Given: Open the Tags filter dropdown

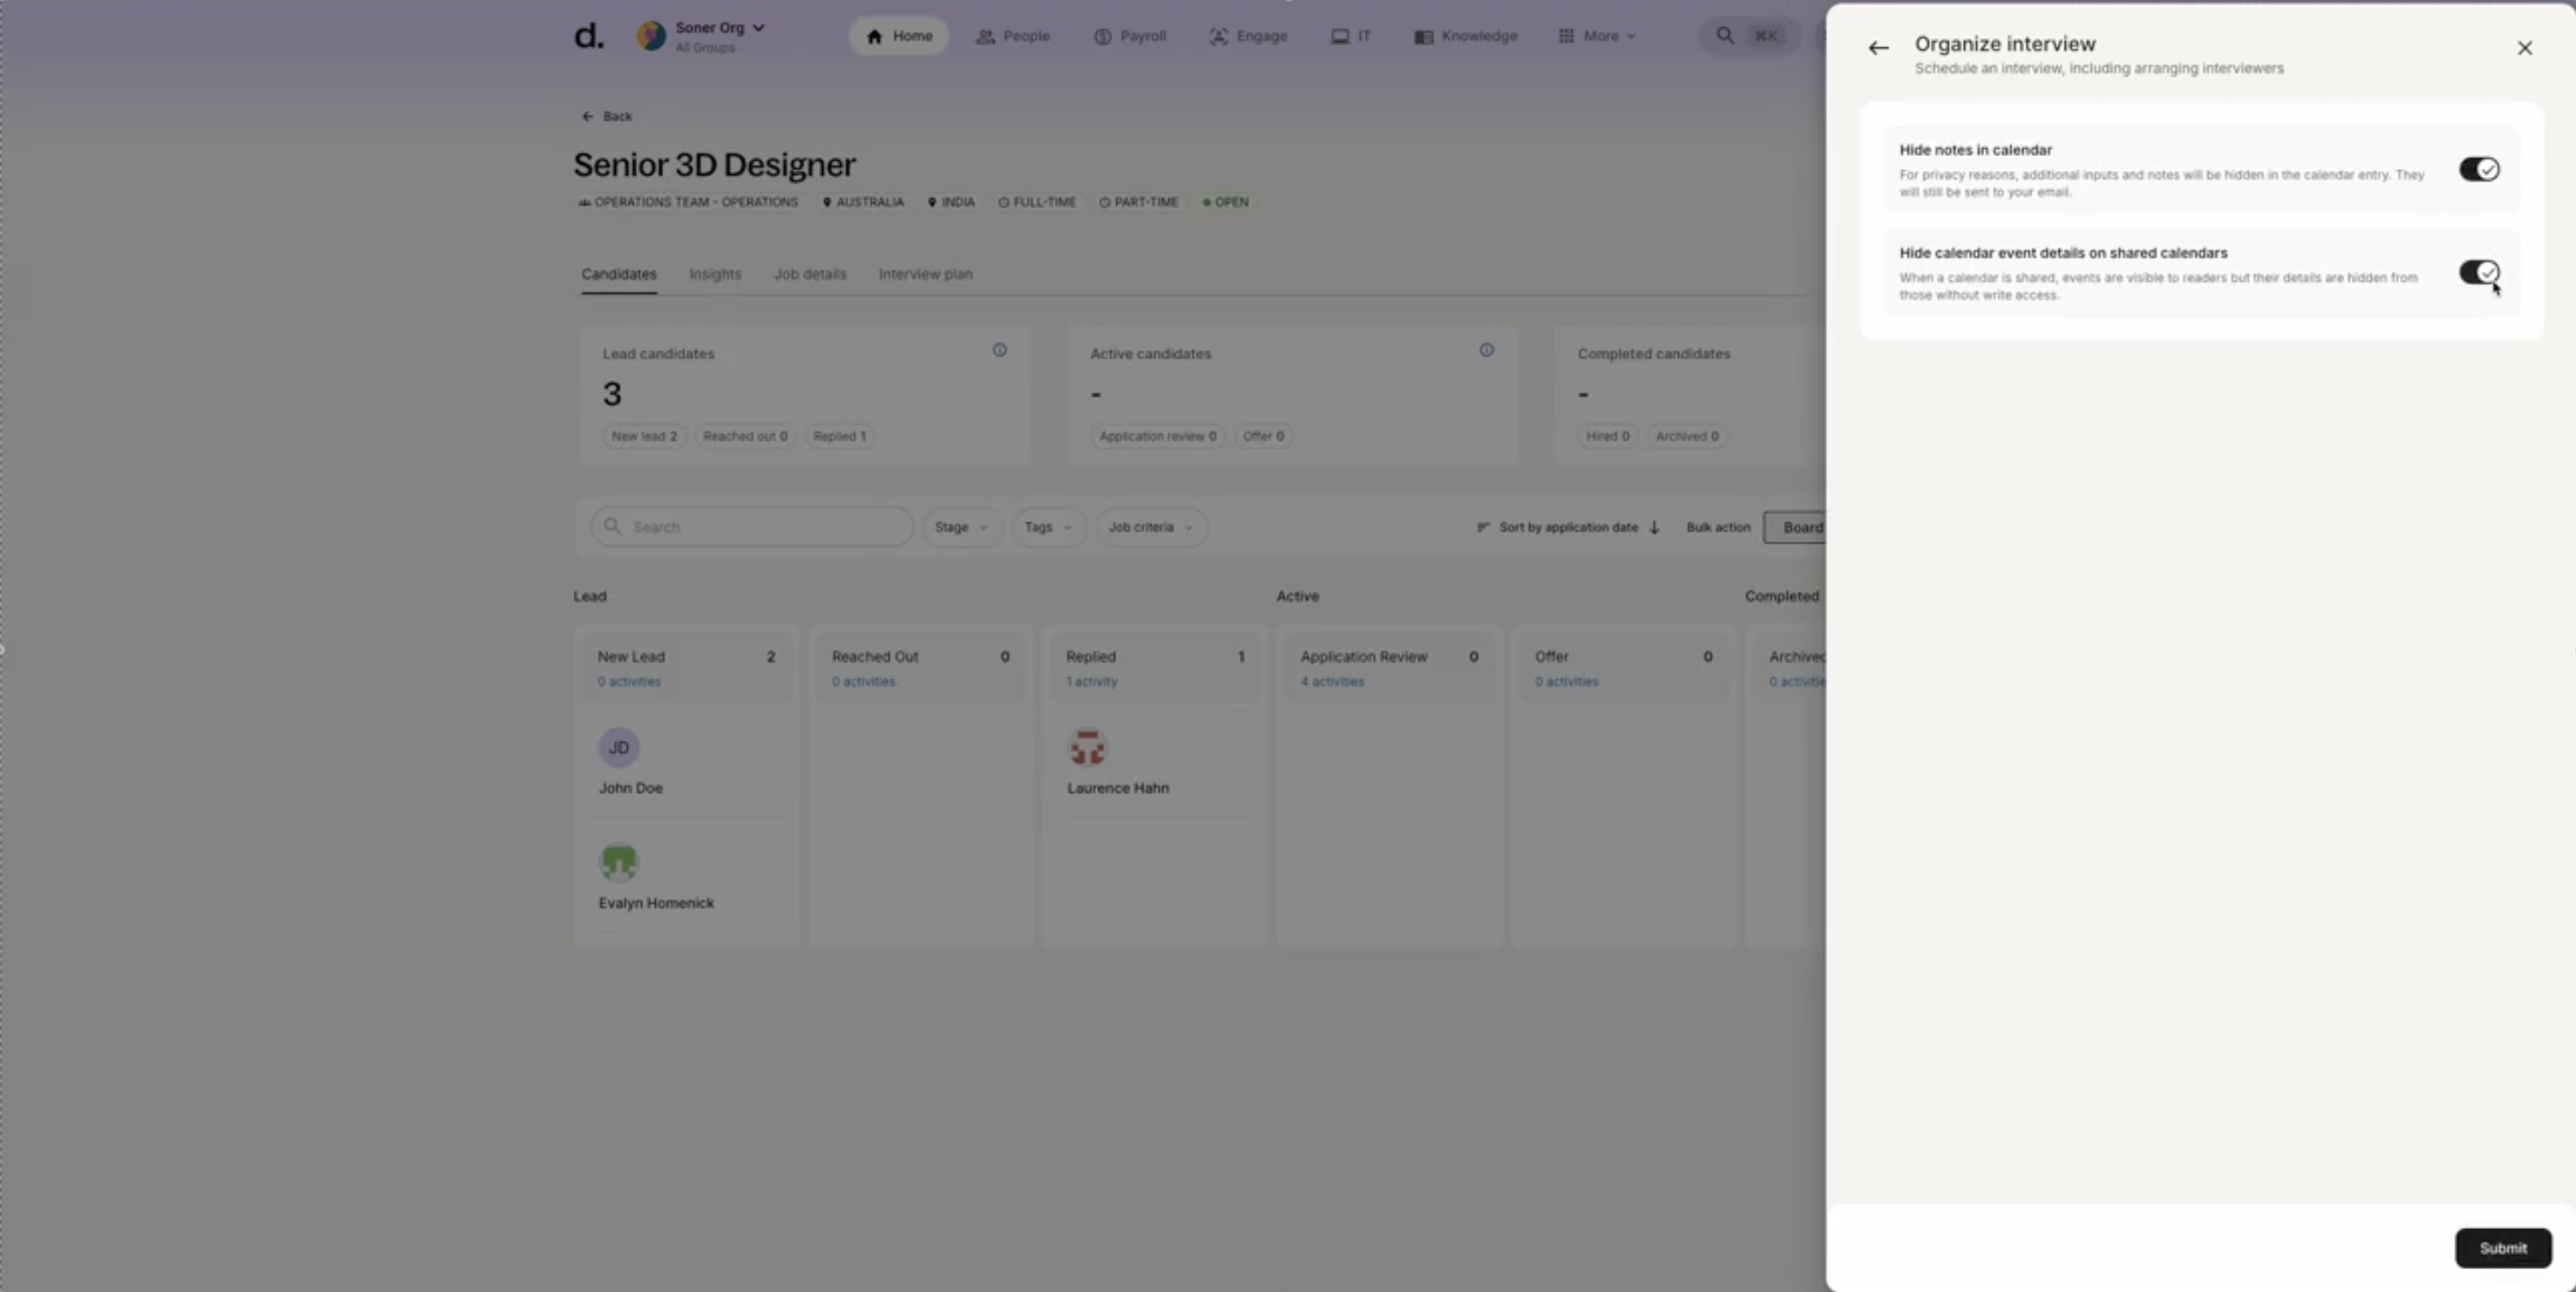Looking at the screenshot, I should point(1047,527).
